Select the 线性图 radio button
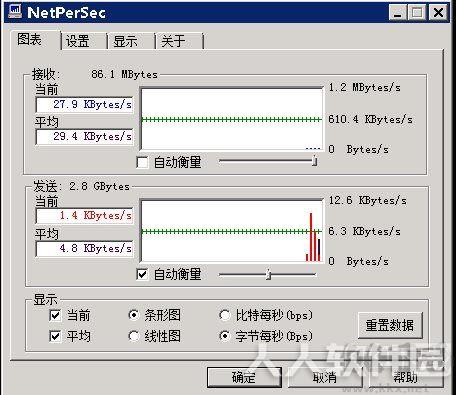The image size is (456, 395). (134, 336)
